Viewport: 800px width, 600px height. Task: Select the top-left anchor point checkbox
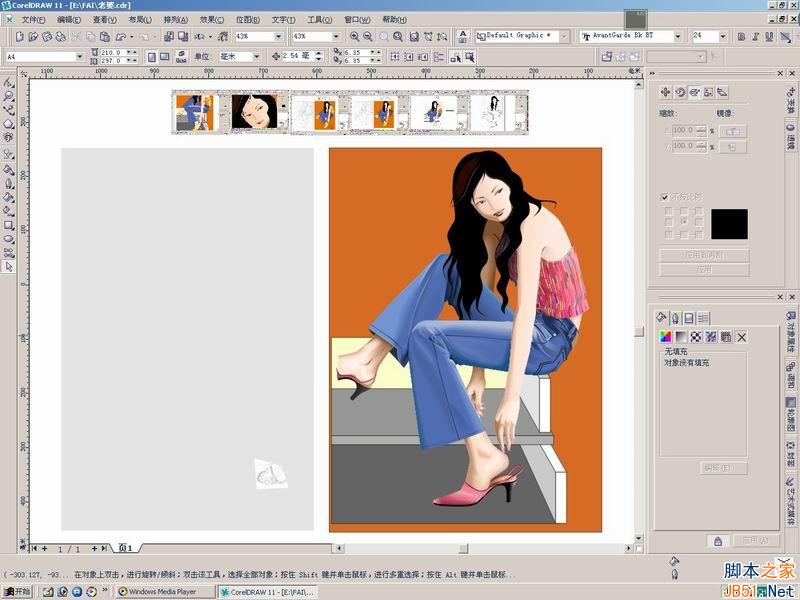click(669, 210)
